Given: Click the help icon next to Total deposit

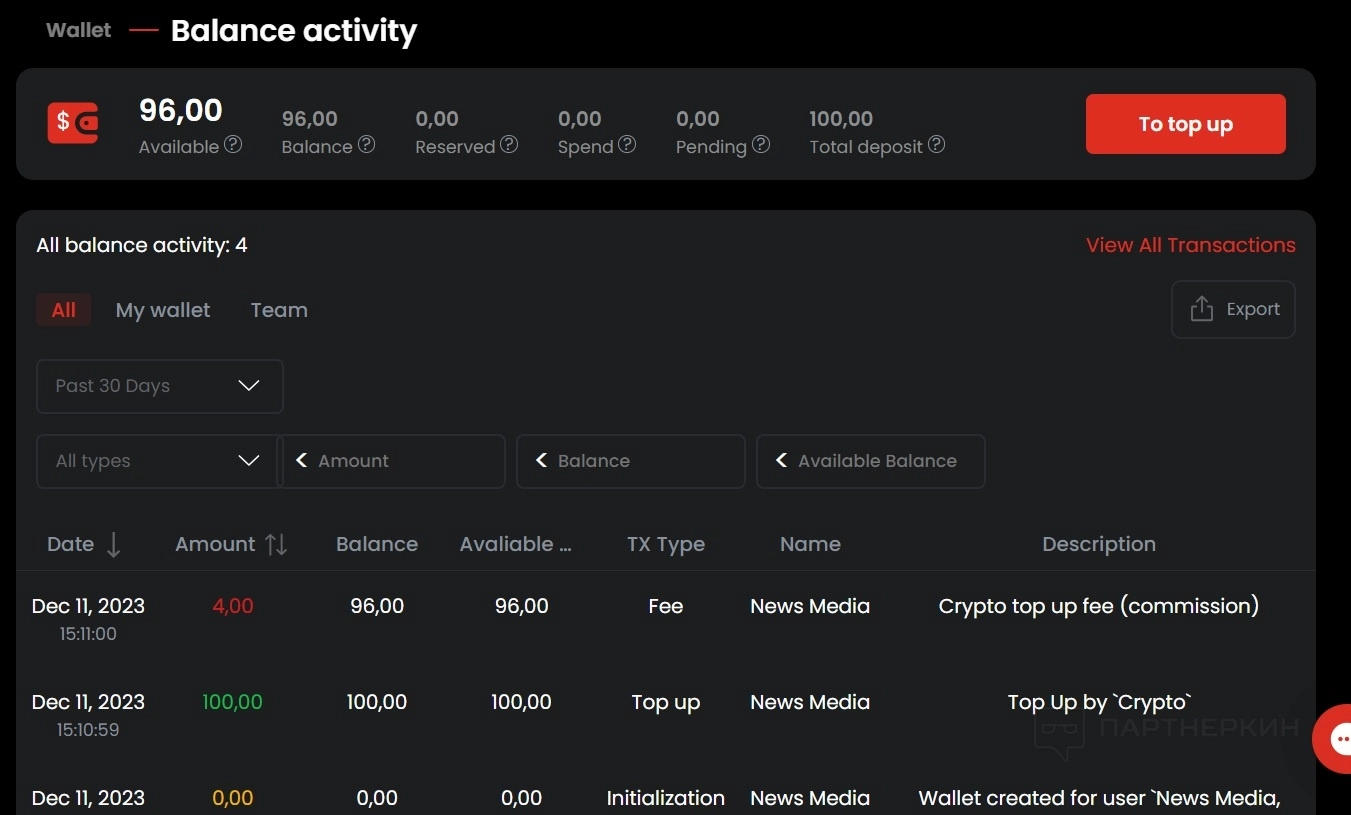Looking at the screenshot, I should (936, 145).
